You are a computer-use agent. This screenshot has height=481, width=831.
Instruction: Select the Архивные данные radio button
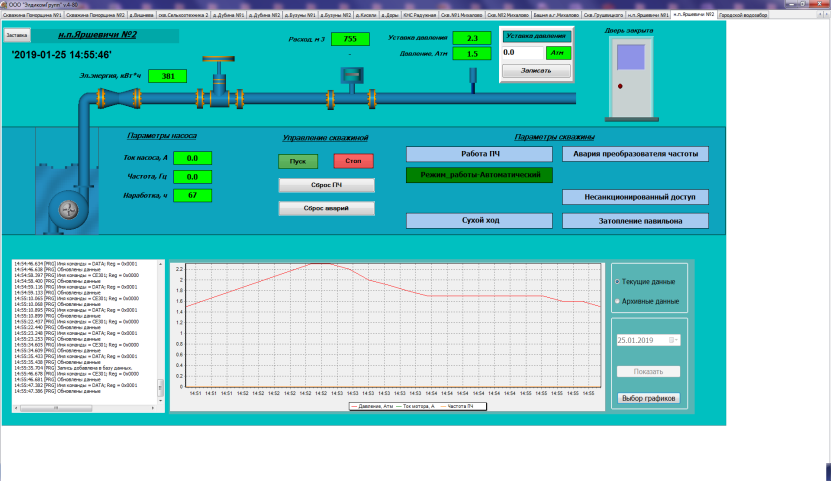617,301
